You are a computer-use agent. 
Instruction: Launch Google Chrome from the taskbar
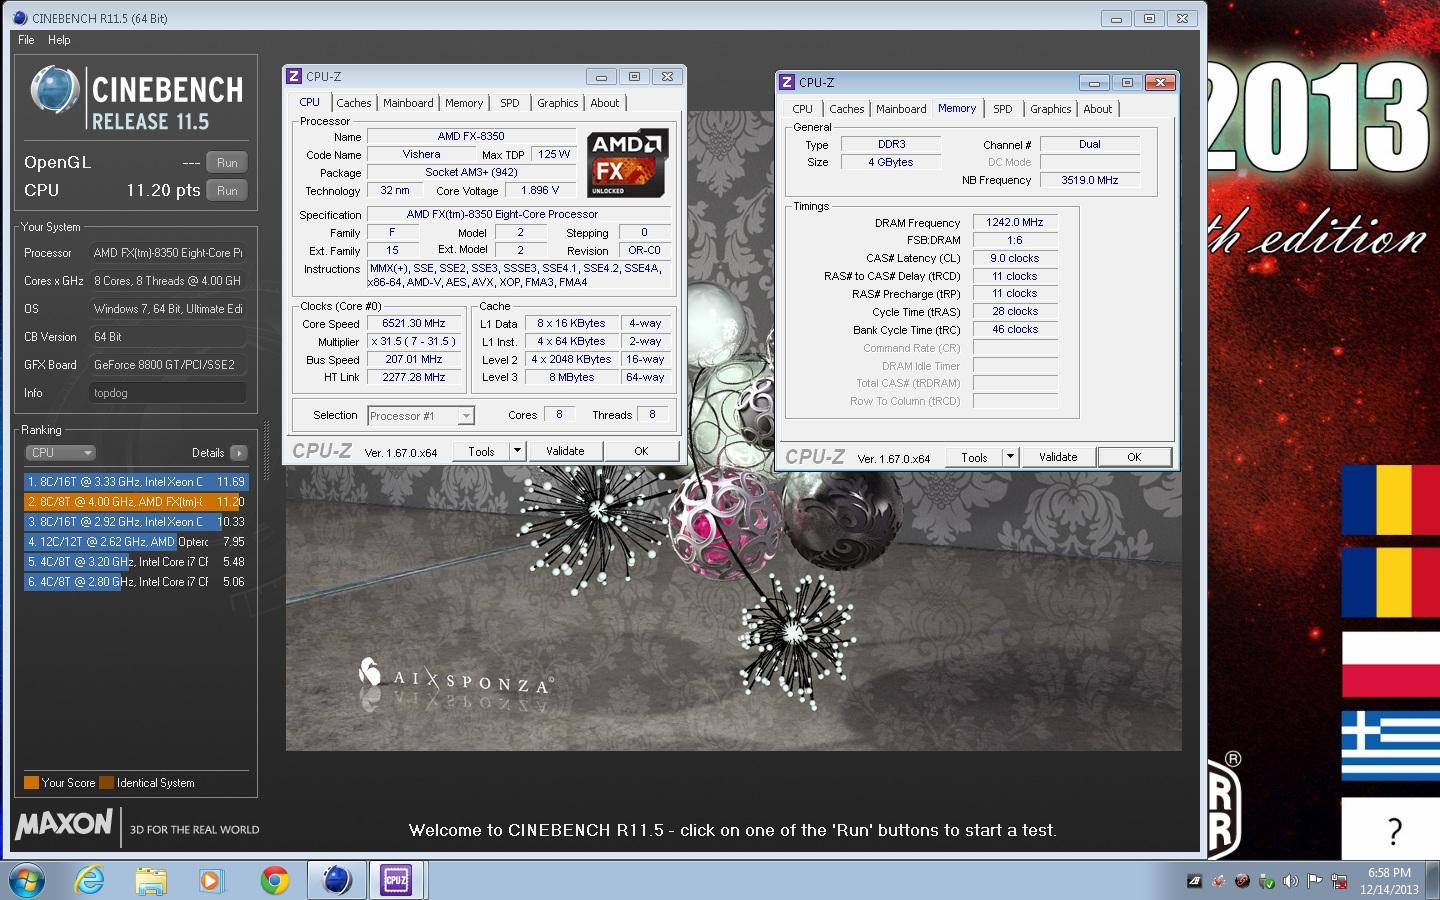[274, 880]
